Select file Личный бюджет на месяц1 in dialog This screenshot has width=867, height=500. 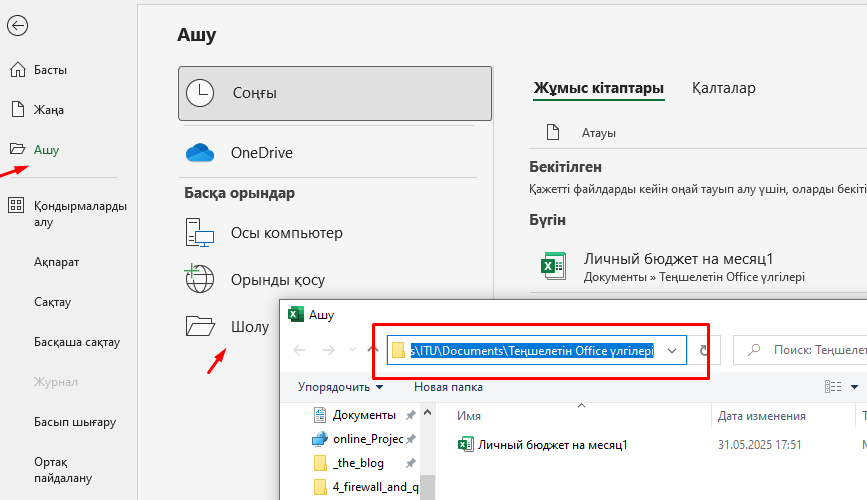point(552,445)
